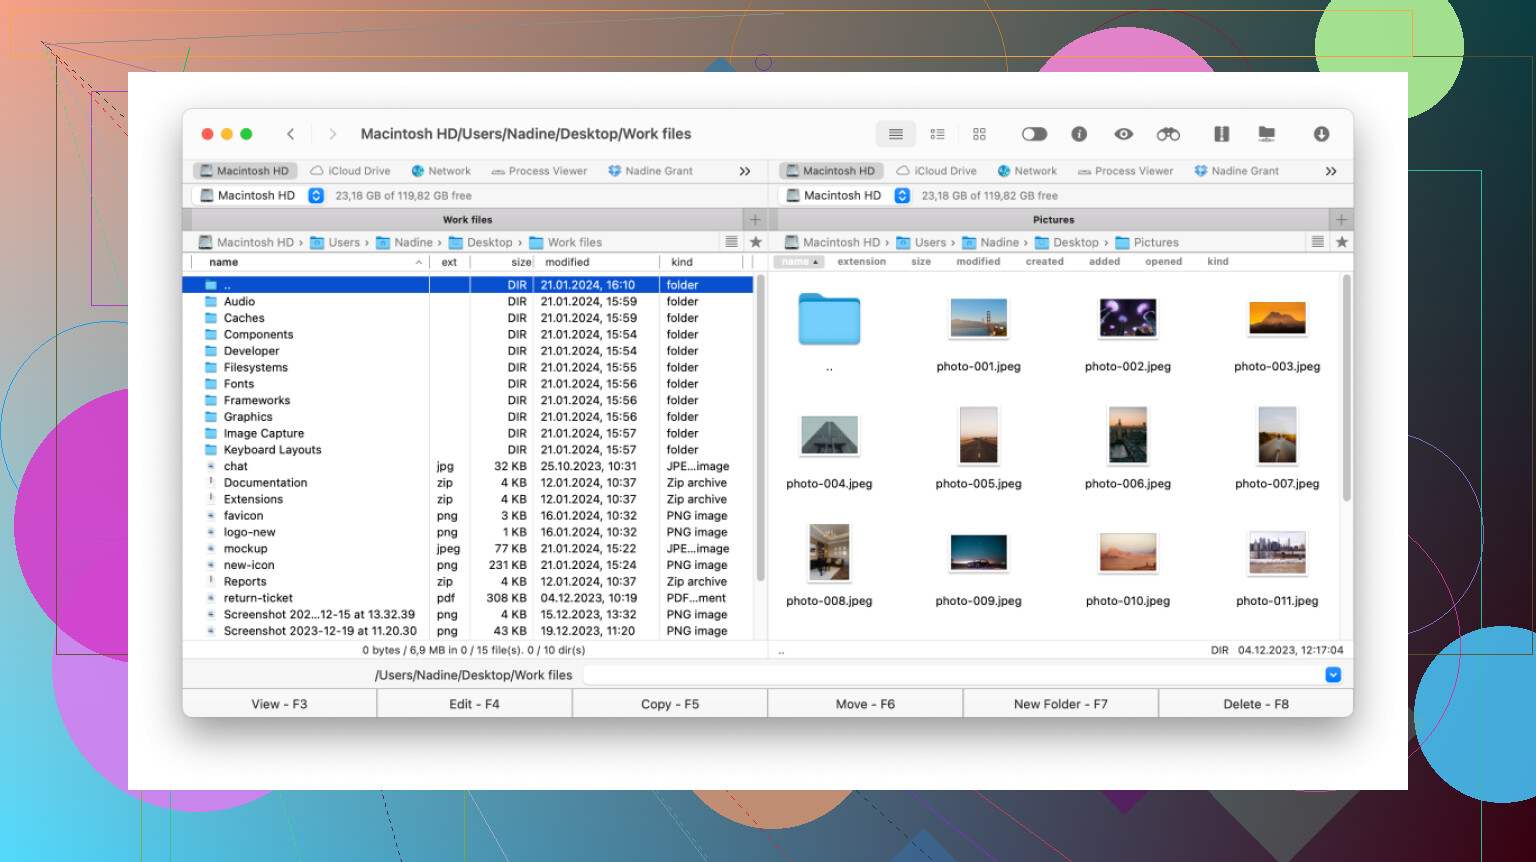The image size is (1536, 862).
Task: Click the network folder connect icon
Action: (1267, 134)
